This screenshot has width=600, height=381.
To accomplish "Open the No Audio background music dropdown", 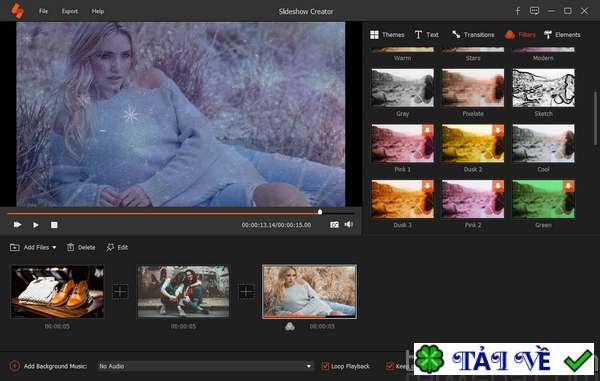I will click(x=205, y=366).
